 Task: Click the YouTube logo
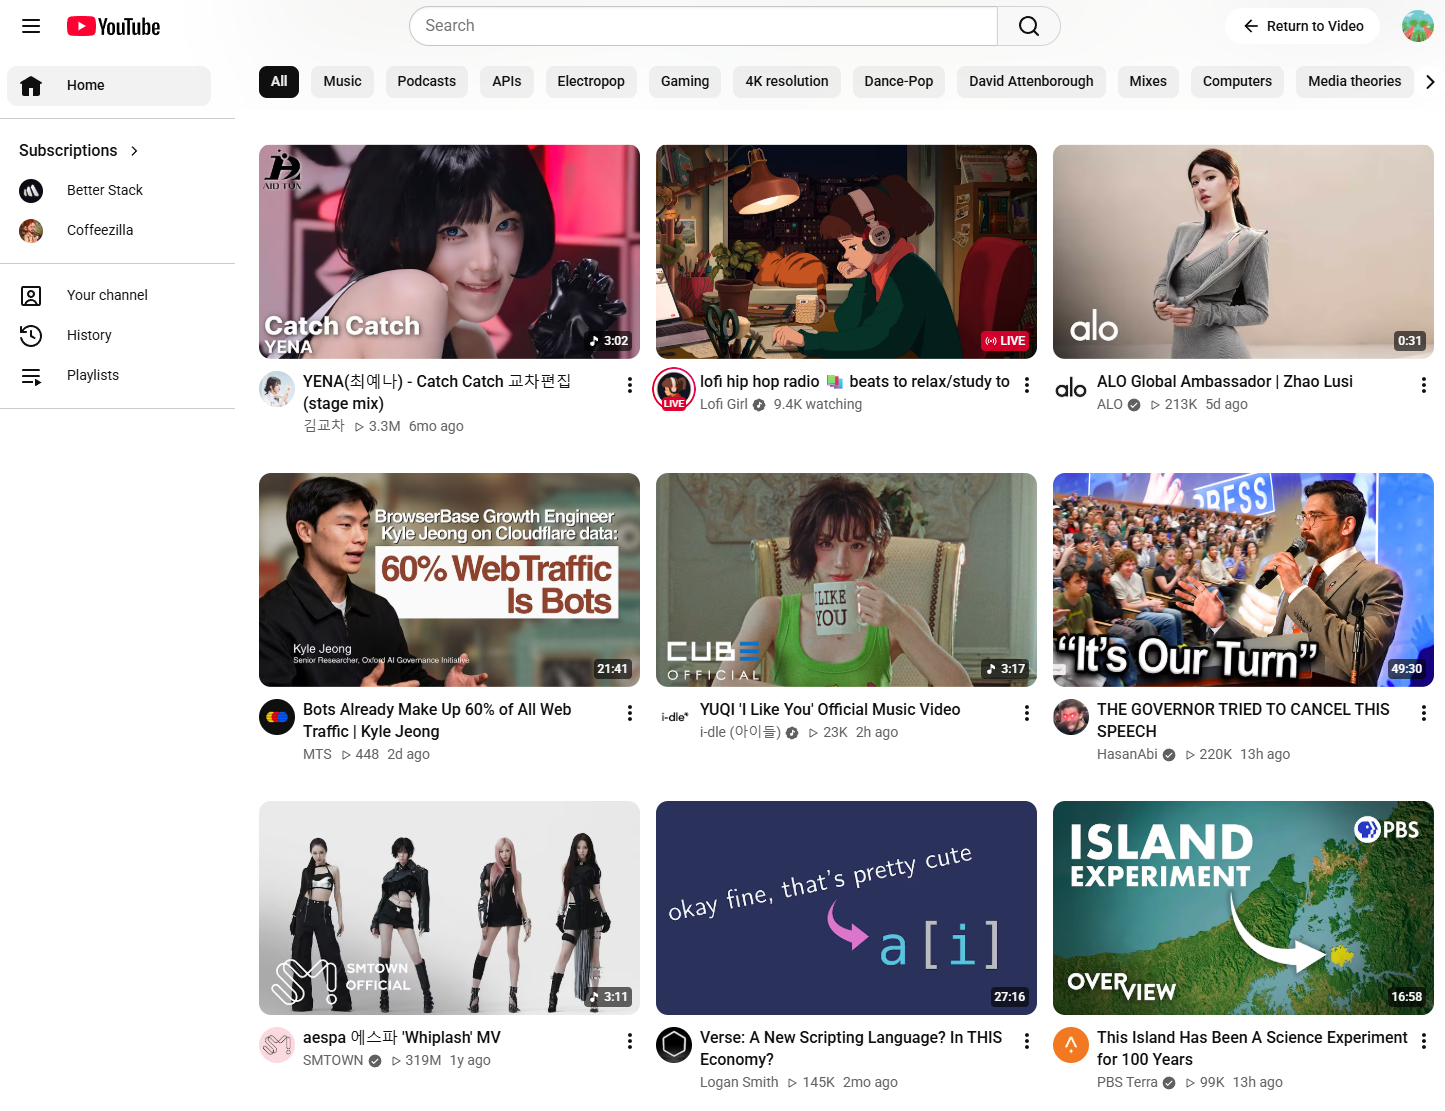pos(113,26)
